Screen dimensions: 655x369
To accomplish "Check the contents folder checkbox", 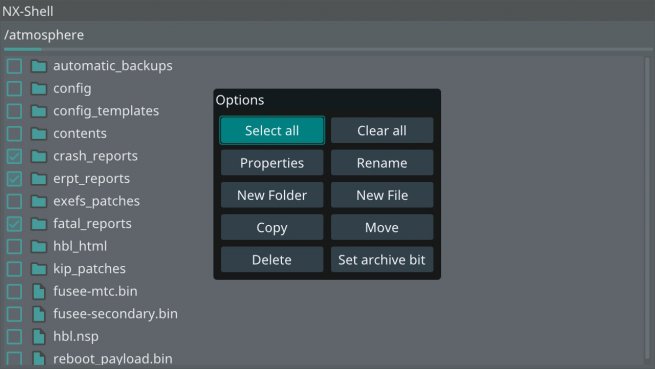I will [x=14, y=134].
